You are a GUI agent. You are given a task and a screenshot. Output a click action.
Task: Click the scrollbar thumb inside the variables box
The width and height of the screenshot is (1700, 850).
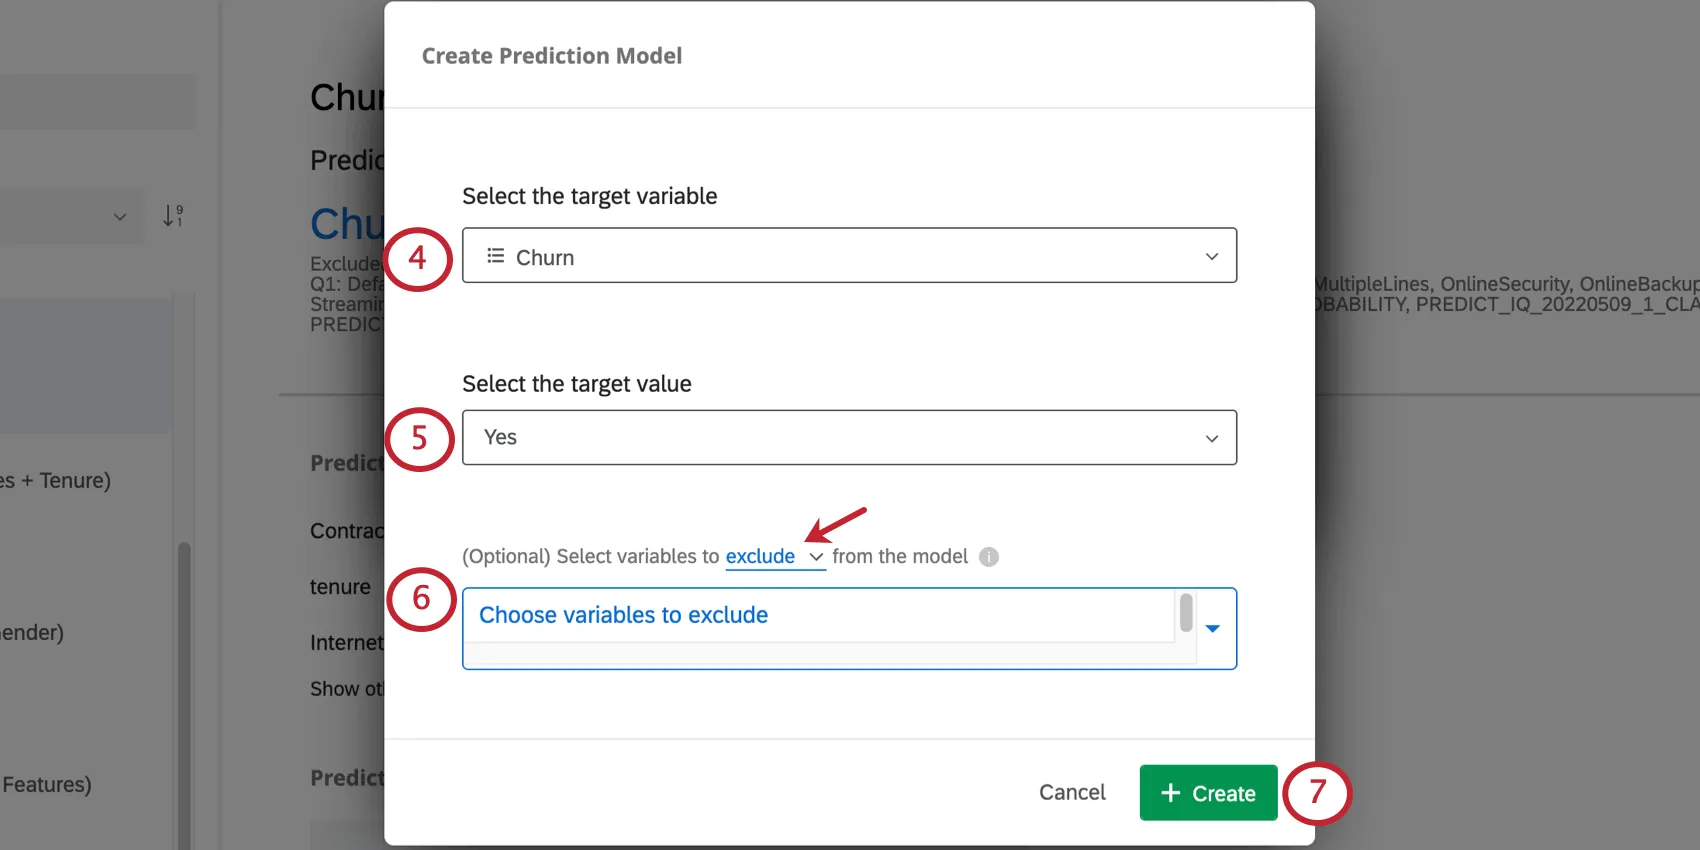1186,613
